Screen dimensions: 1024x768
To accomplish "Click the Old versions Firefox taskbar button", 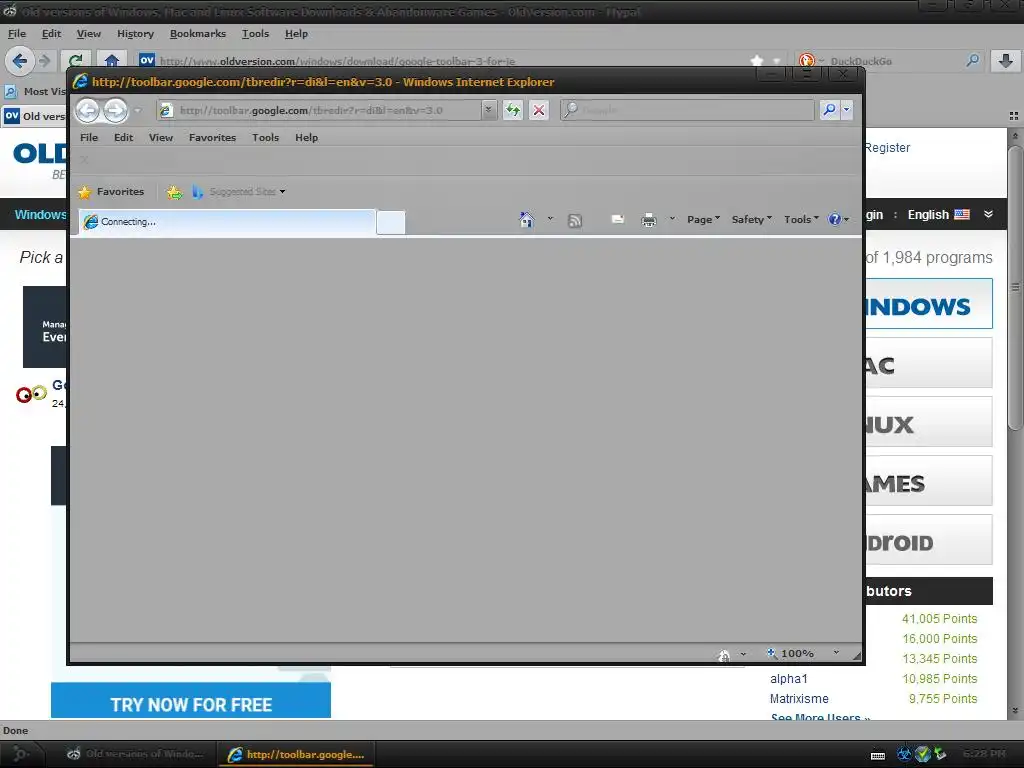I will click(135, 754).
